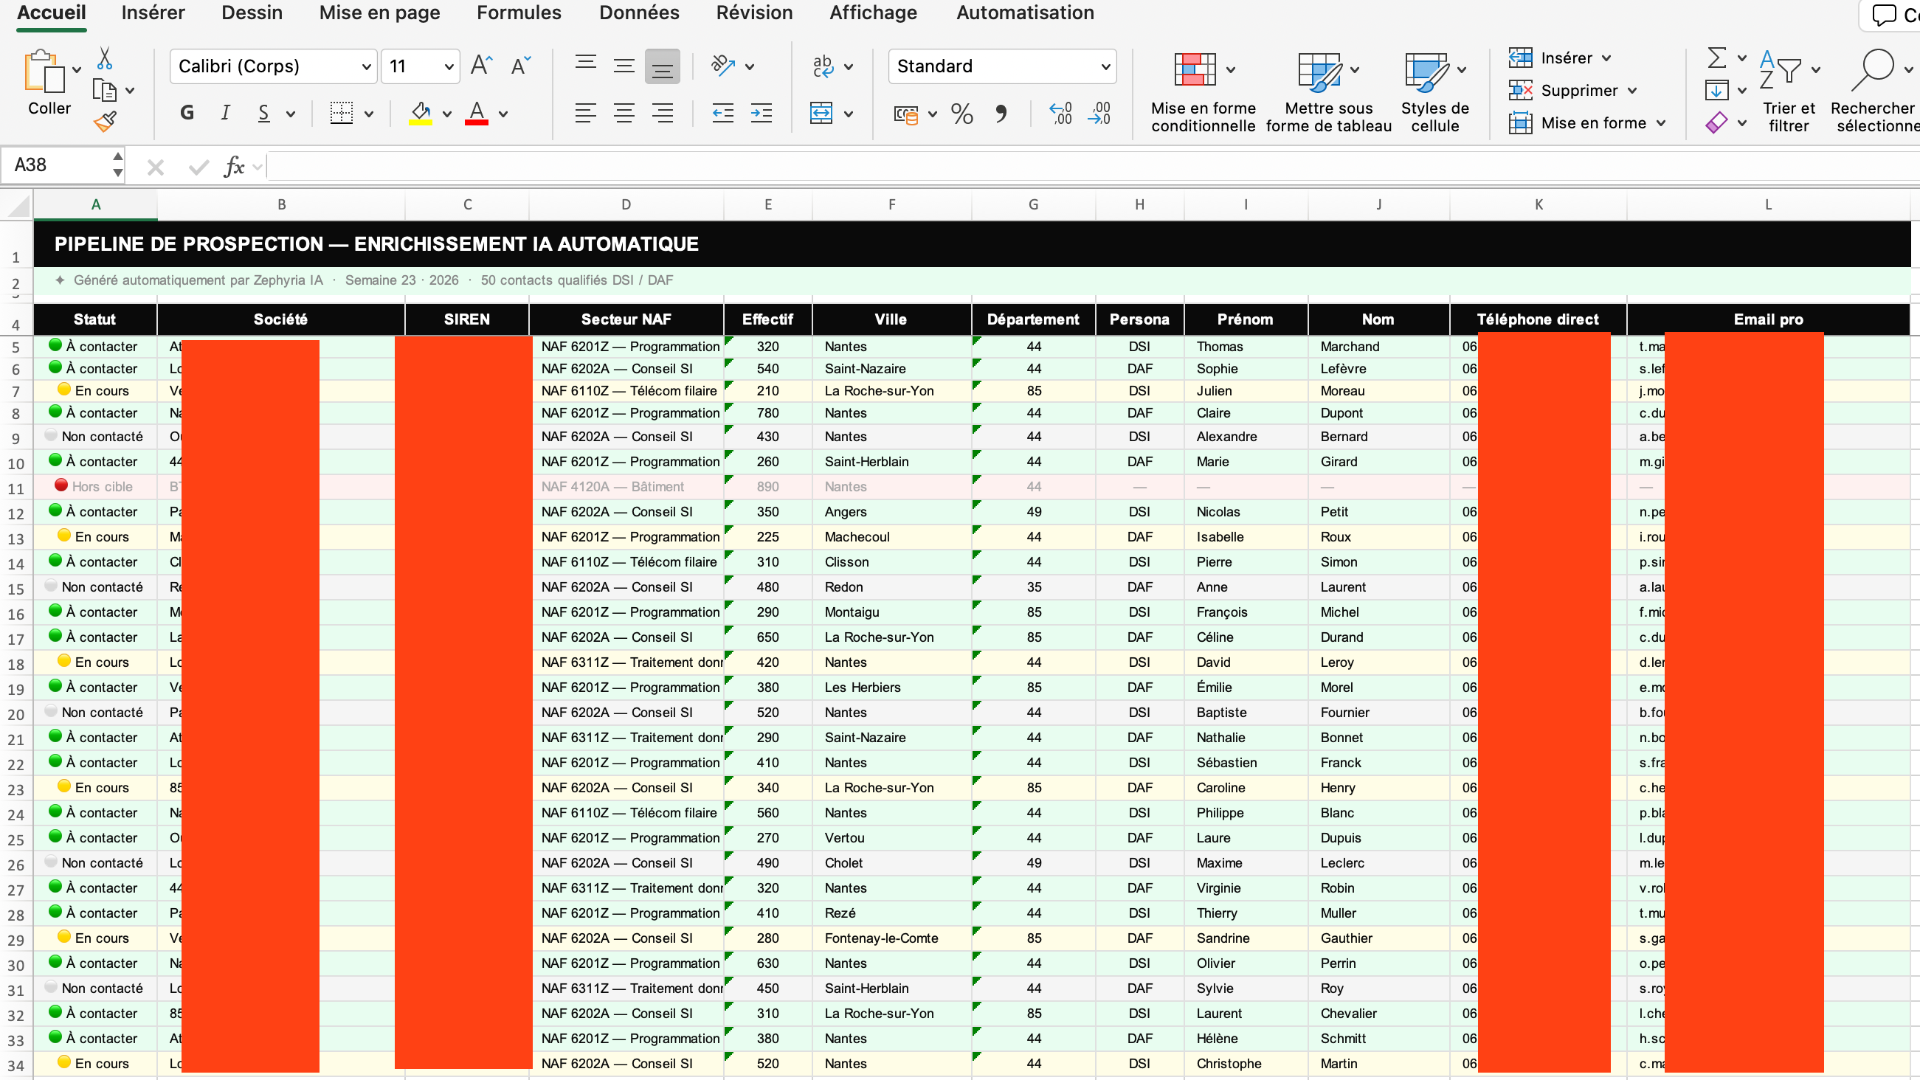Viewport: 1920px width, 1080px height.
Task: Cut selection with scissors icon
Action: (105, 58)
